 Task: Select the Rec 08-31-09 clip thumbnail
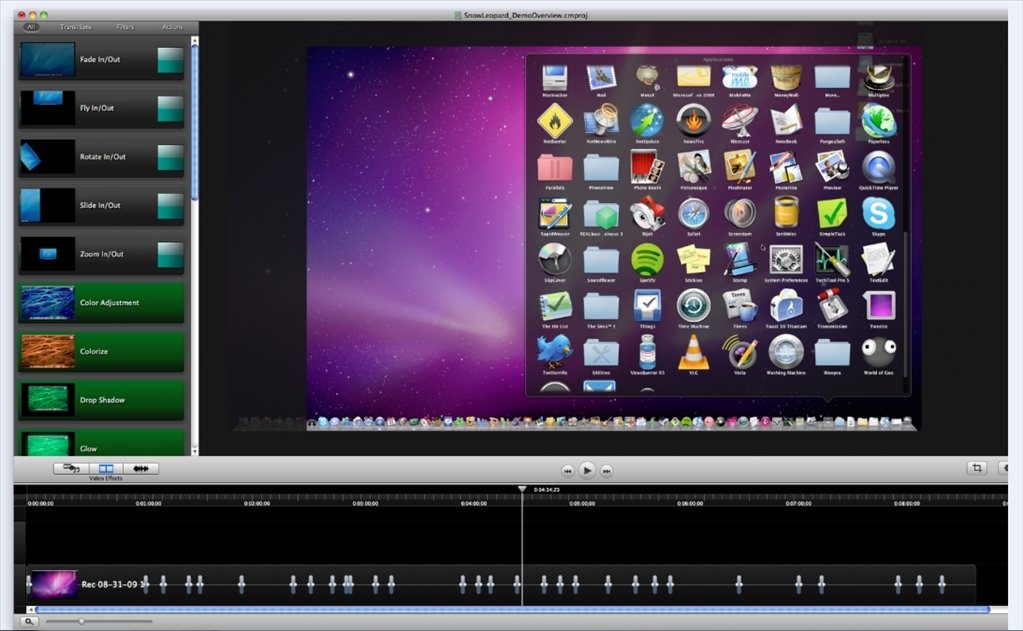point(55,584)
